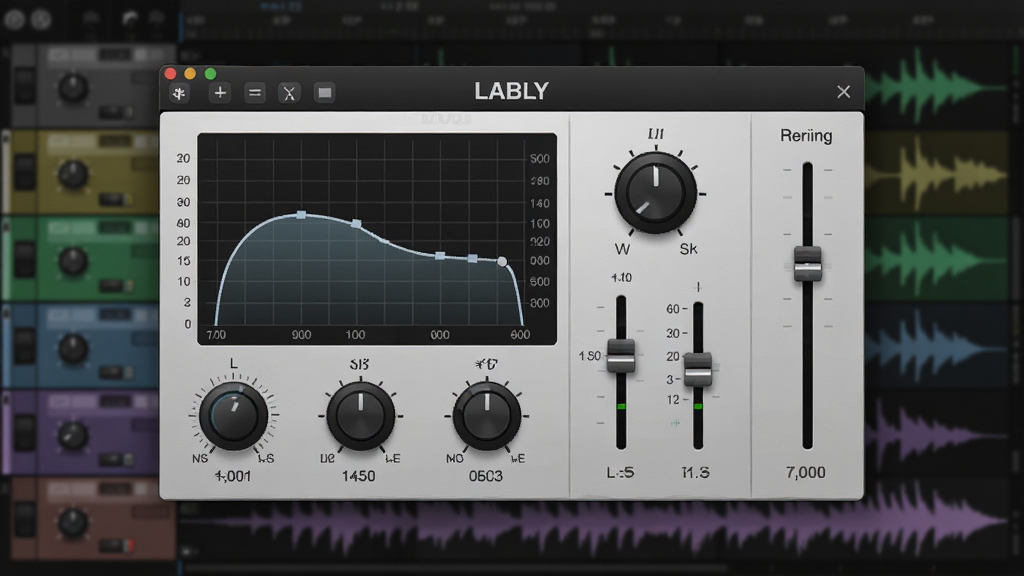Click the Reriing label

(807, 136)
